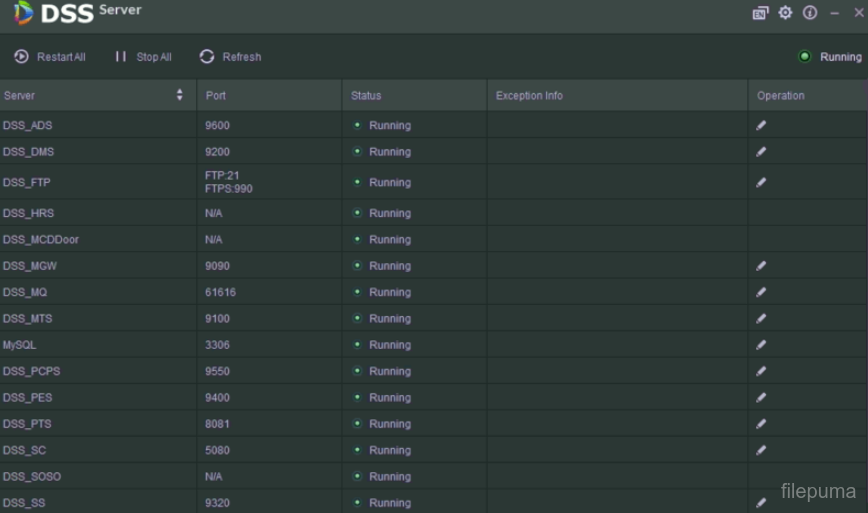Edit DSS_SC row using pencil icon
The width and height of the screenshot is (868, 513).
click(761, 450)
